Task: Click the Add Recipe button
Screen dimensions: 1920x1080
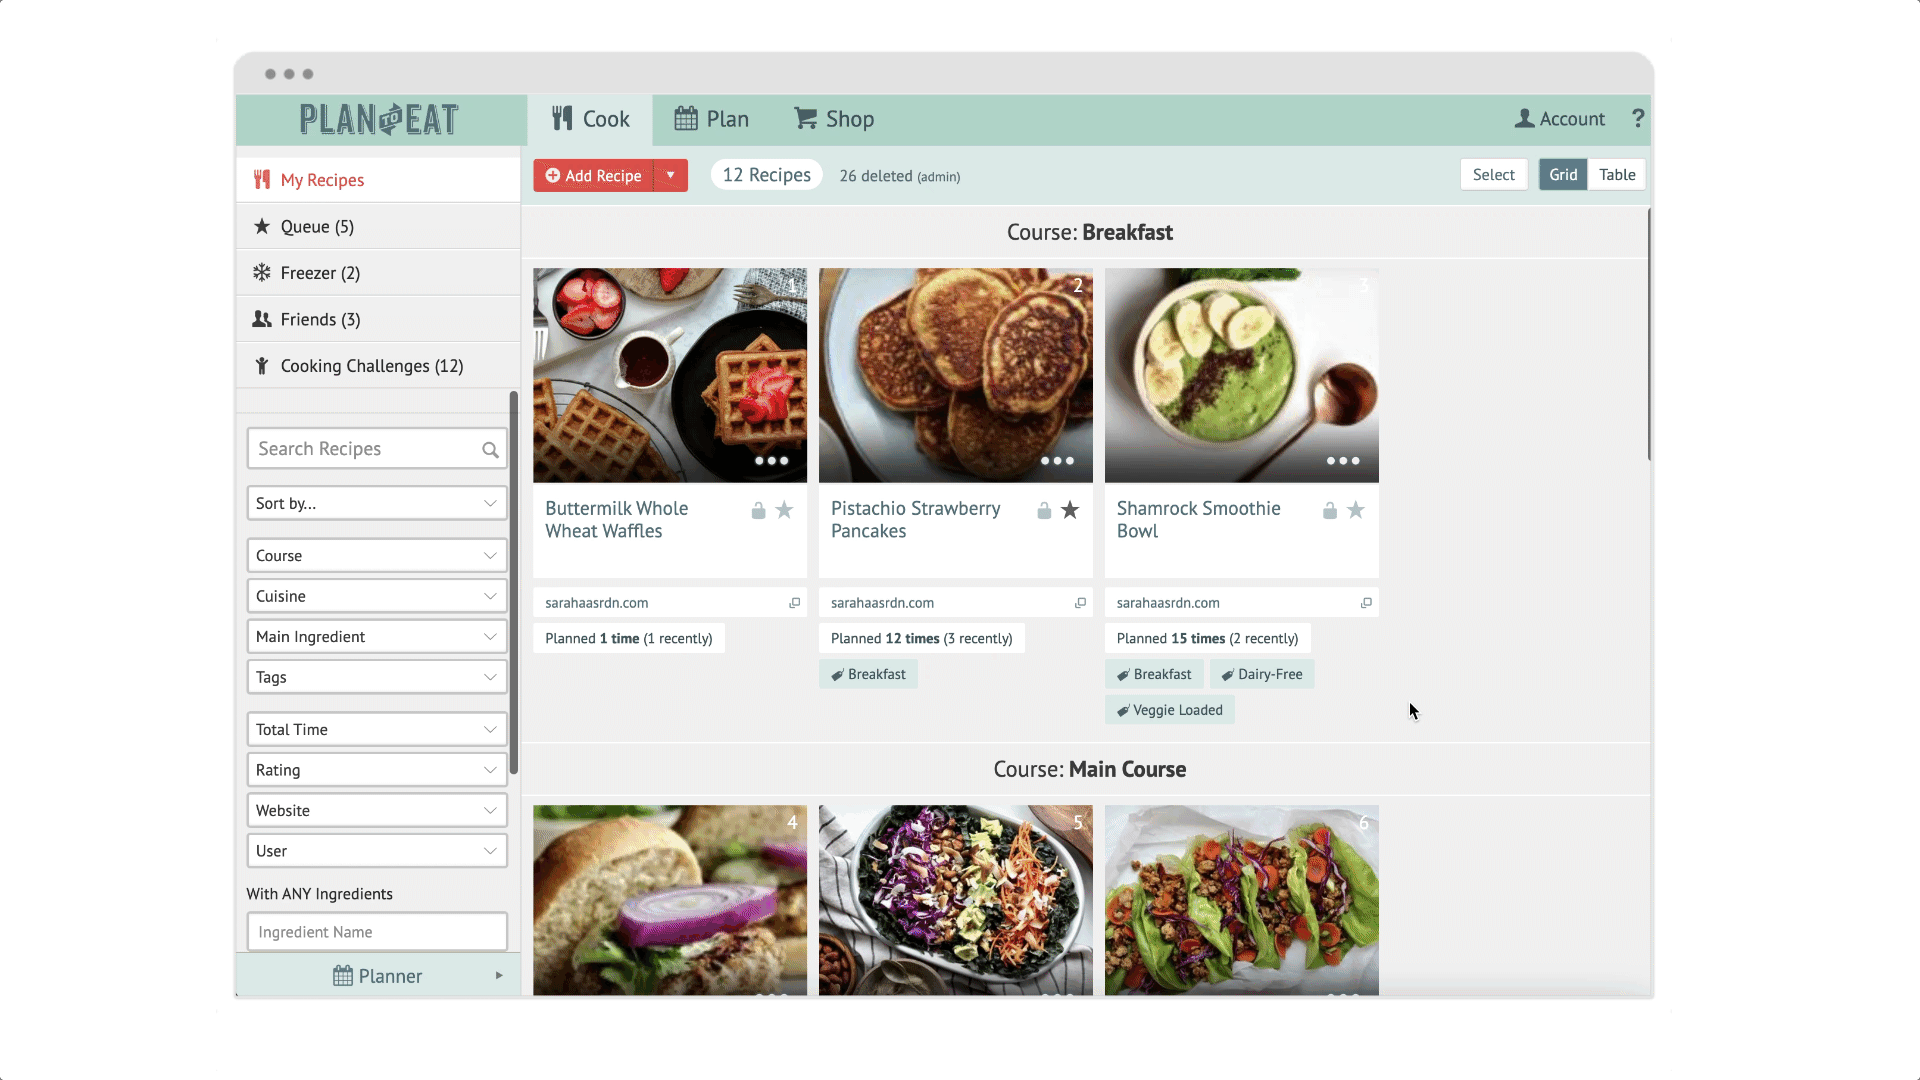Action: pyautogui.click(x=594, y=175)
